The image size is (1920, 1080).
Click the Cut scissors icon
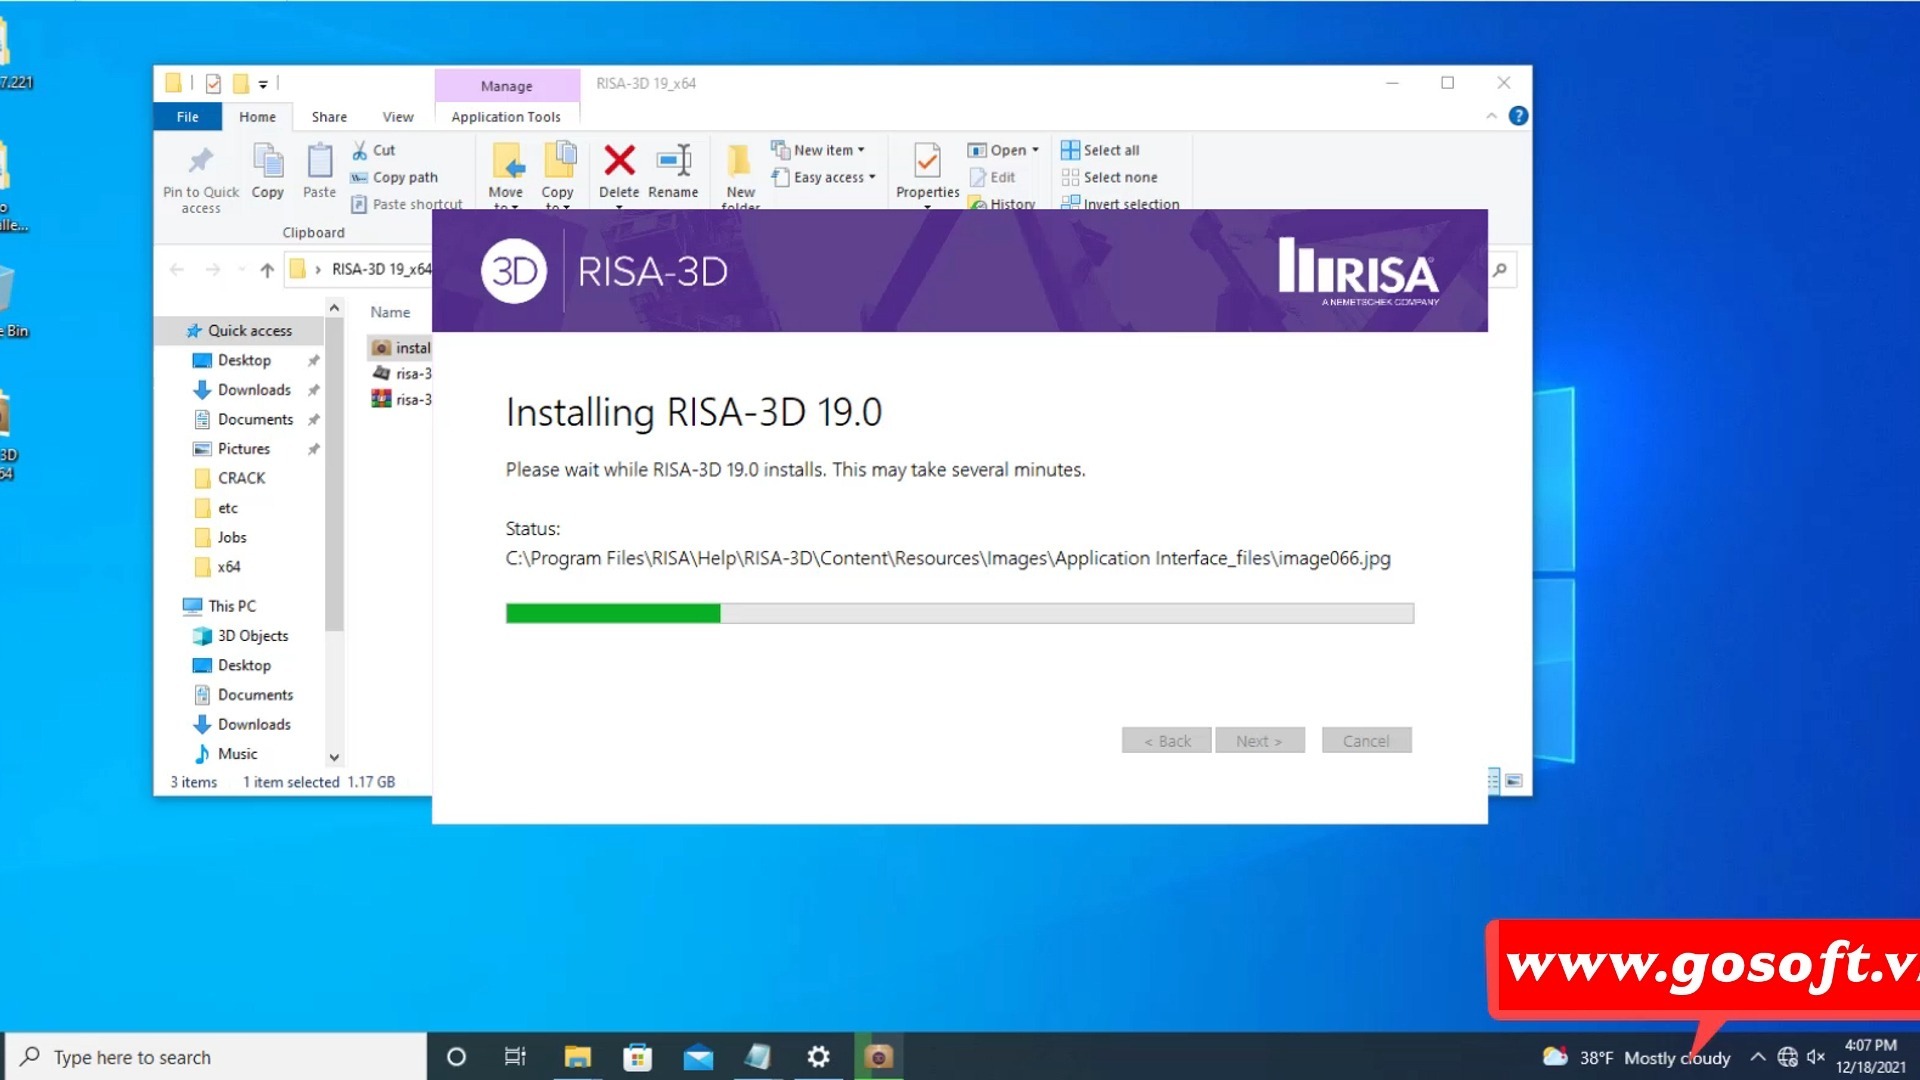[x=359, y=150]
